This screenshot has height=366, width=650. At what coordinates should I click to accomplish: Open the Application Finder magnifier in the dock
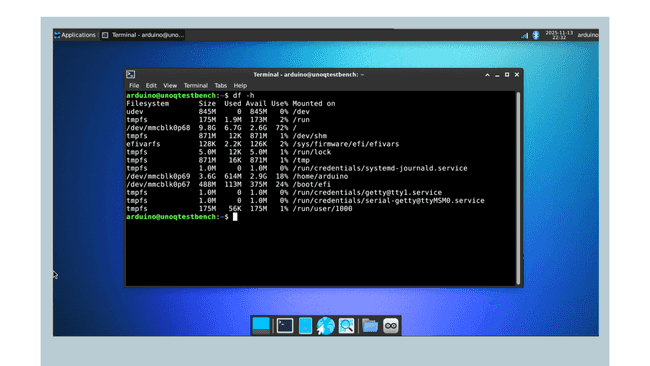(346, 326)
